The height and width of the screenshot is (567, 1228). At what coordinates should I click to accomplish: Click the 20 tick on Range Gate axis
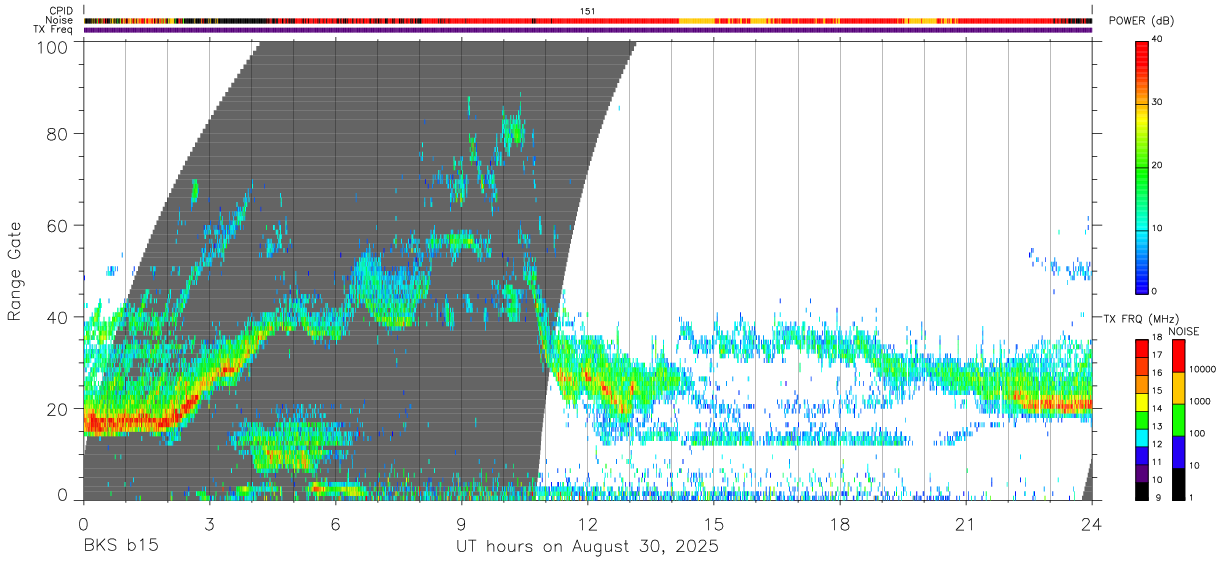point(57,409)
